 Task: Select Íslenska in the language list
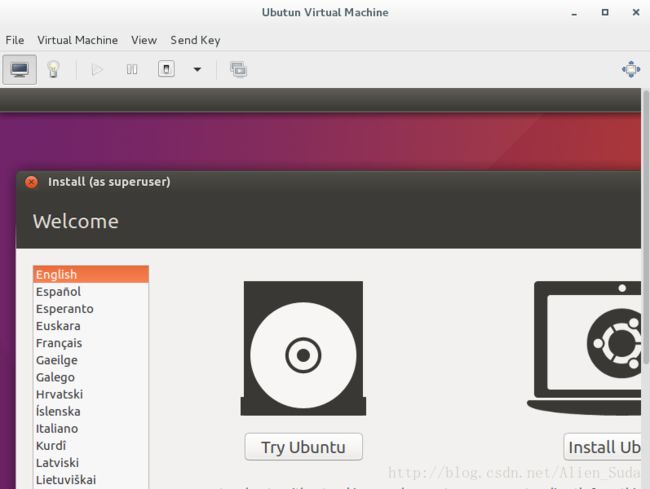(x=91, y=411)
